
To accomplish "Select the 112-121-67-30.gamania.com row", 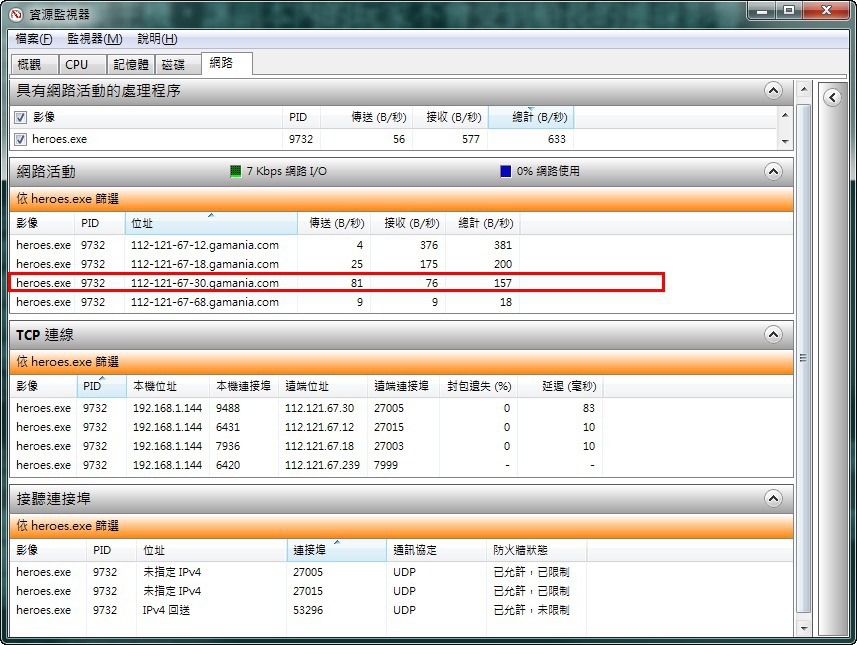I will [x=265, y=283].
